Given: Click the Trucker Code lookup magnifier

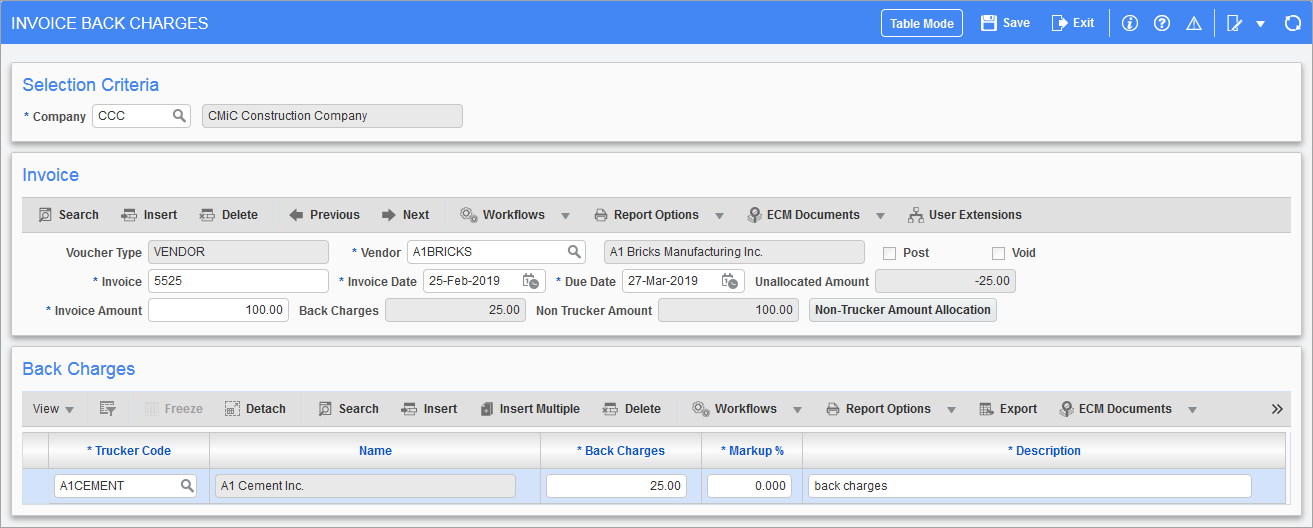Looking at the screenshot, I should point(187,486).
